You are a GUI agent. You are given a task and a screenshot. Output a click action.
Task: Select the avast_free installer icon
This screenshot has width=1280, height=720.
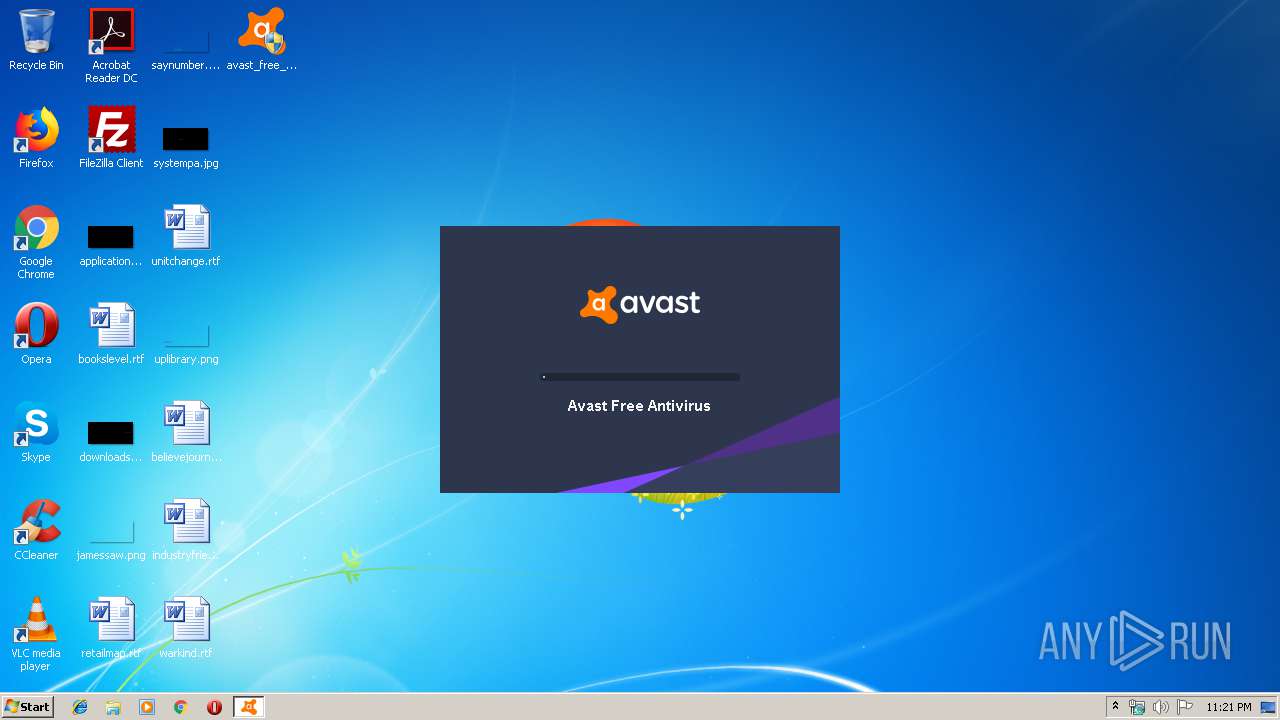coord(261,40)
